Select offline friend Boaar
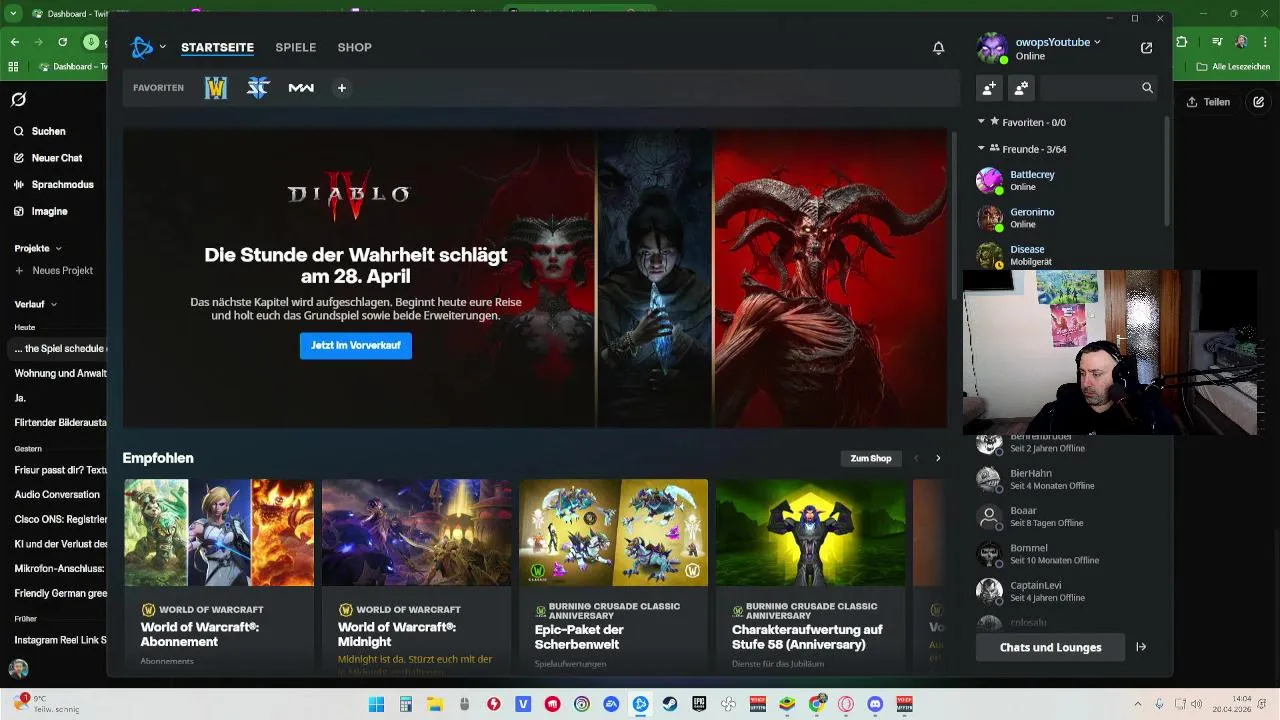This screenshot has width=1280, height=720. tap(1065, 516)
